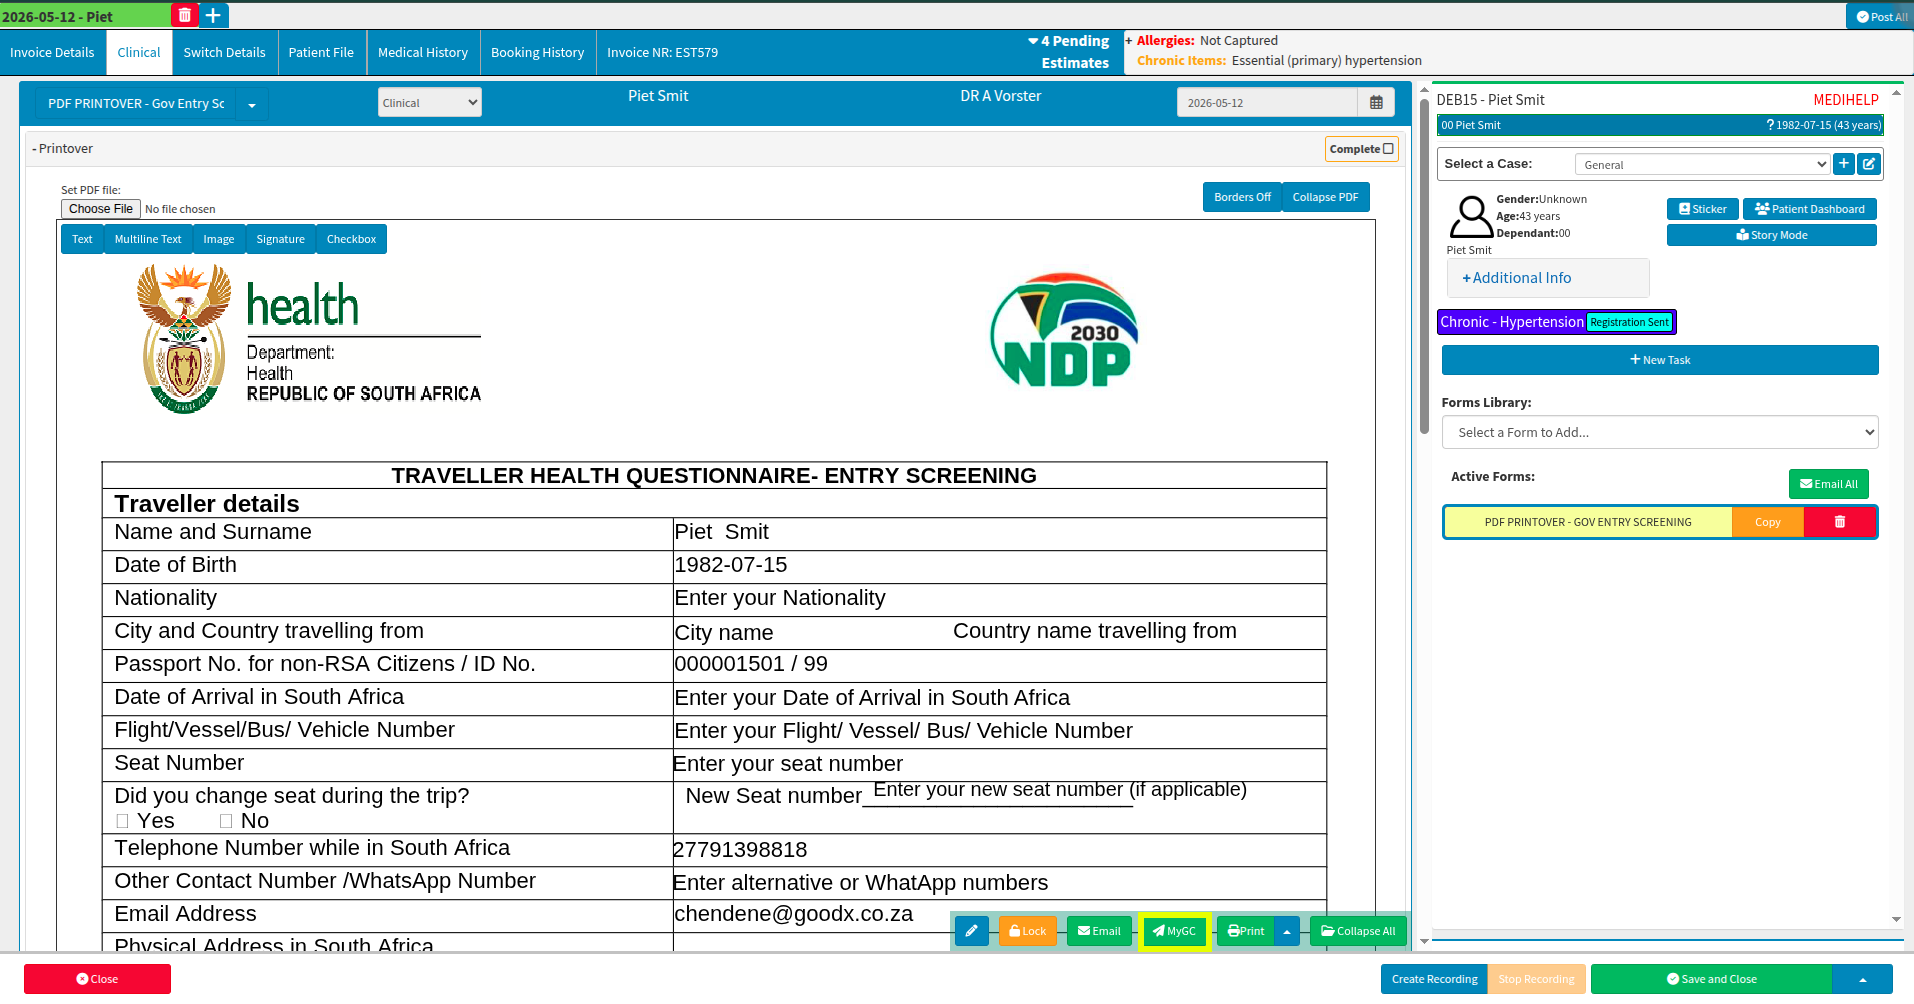Click the Enter your seat number field
The image size is (1914, 1004).
click(788, 764)
